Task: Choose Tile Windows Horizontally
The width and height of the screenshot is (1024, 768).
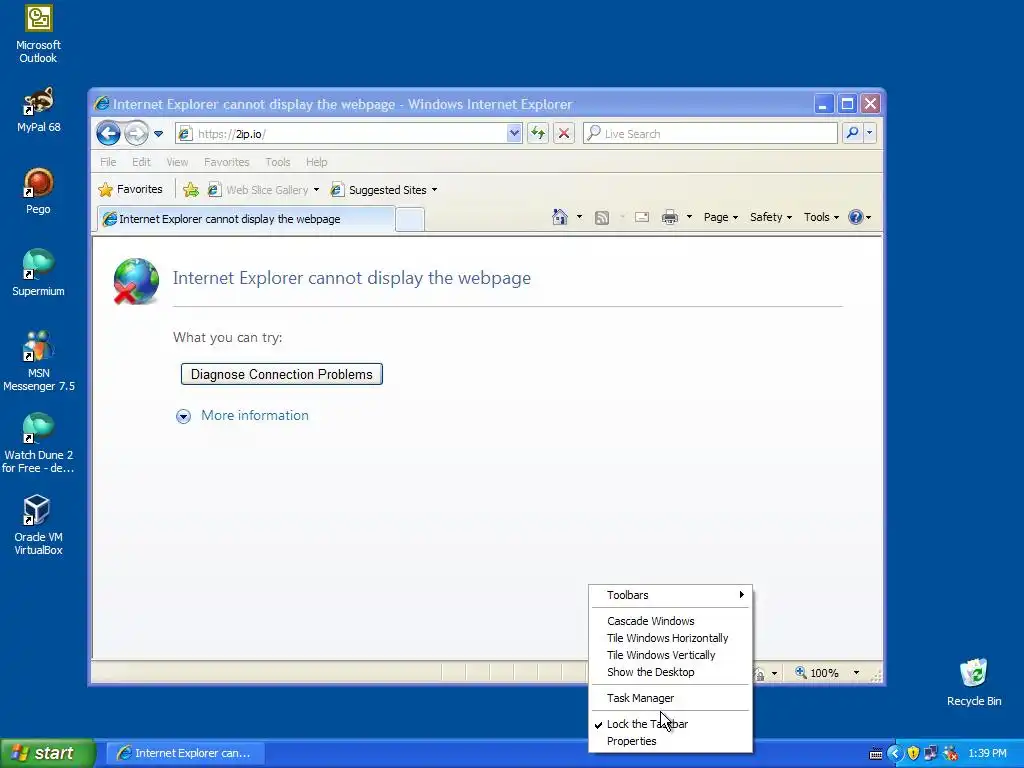Action: click(x=671, y=638)
